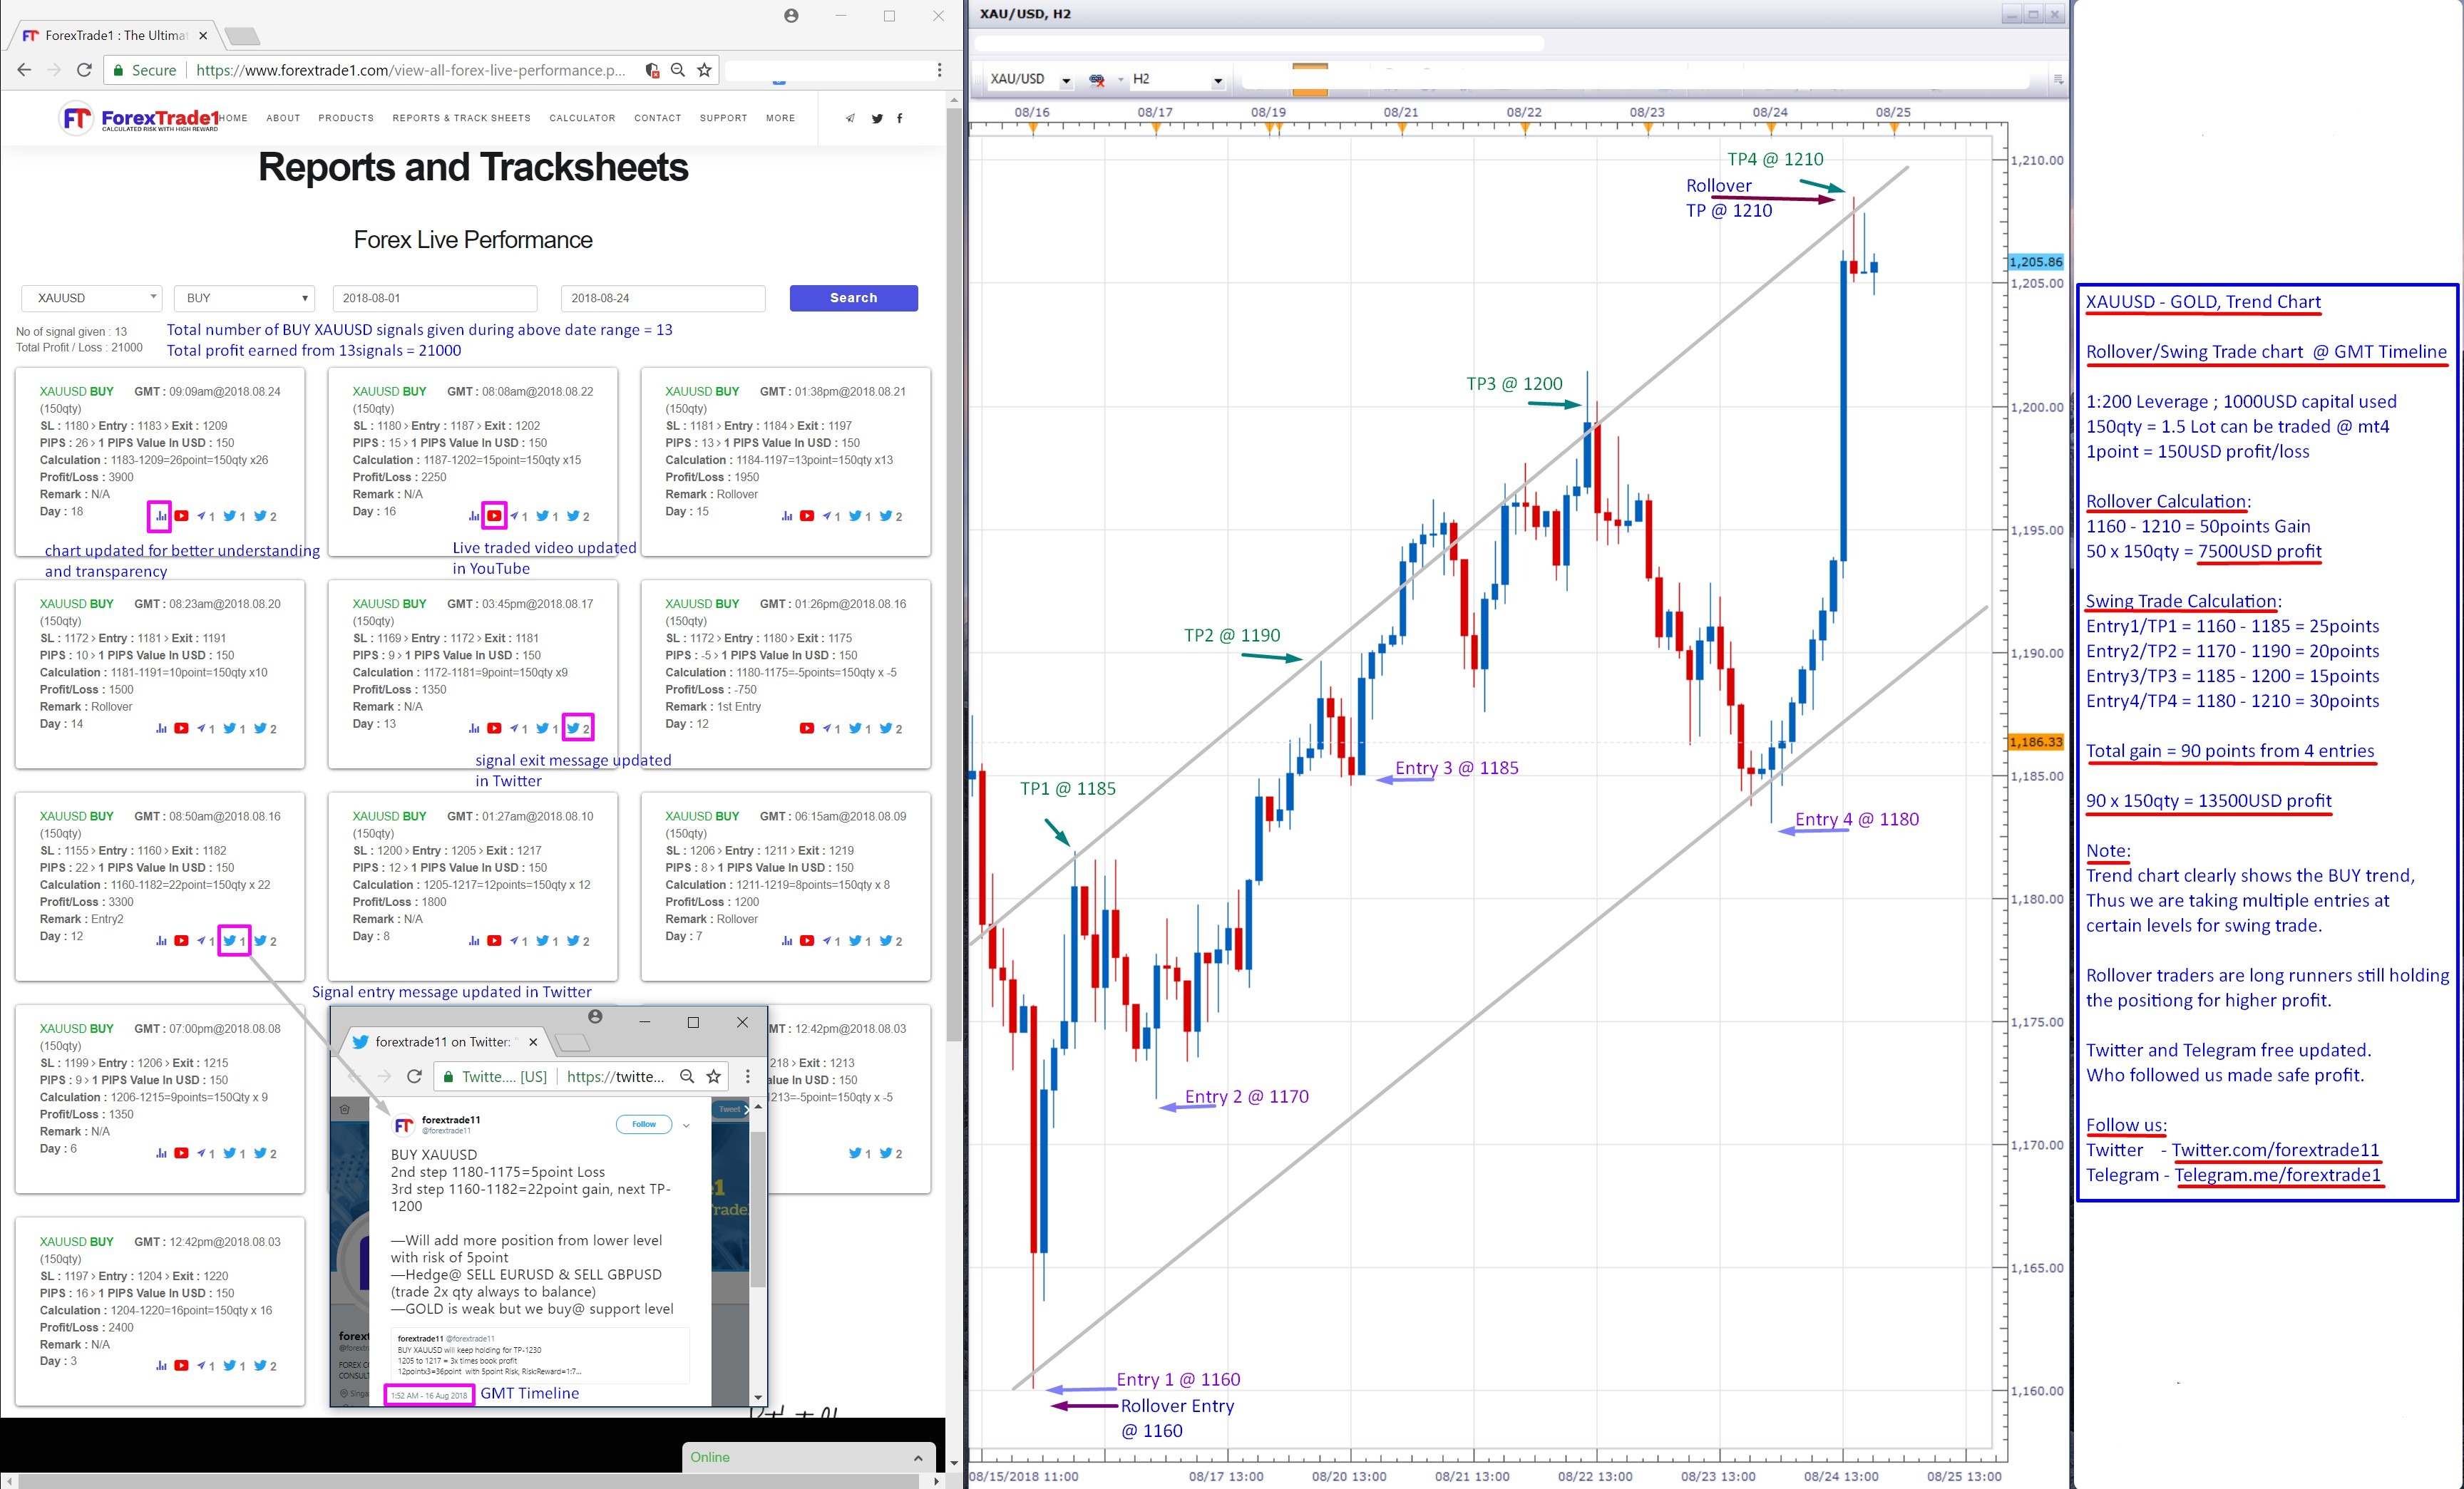The width and height of the screenshot is (2464, 1489).
Task: Open chart icon on 2018.08.08 signal card
Action: click(161, 1153)
